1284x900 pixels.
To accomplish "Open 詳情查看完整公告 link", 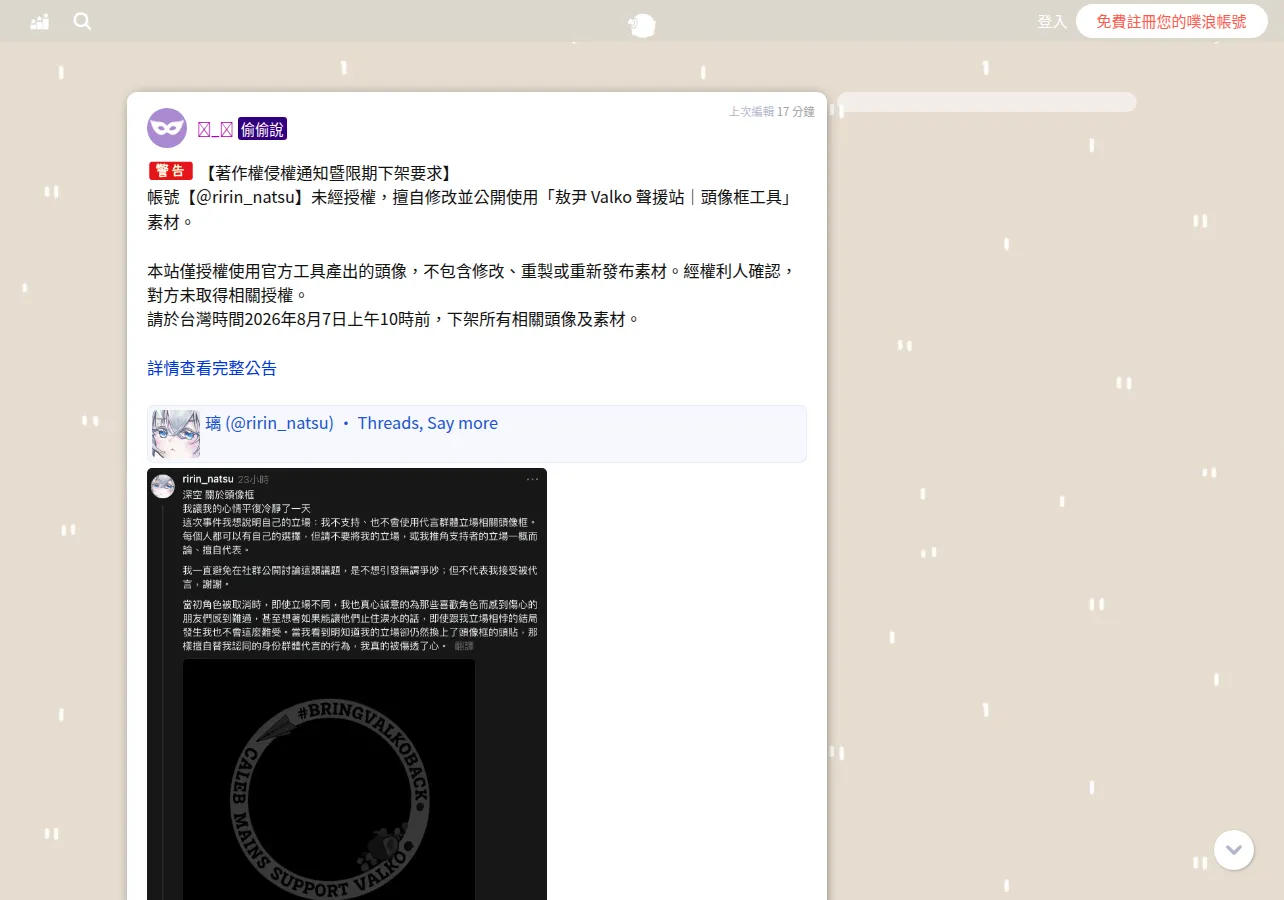I will pyautogui.click(x=212, y=368).
